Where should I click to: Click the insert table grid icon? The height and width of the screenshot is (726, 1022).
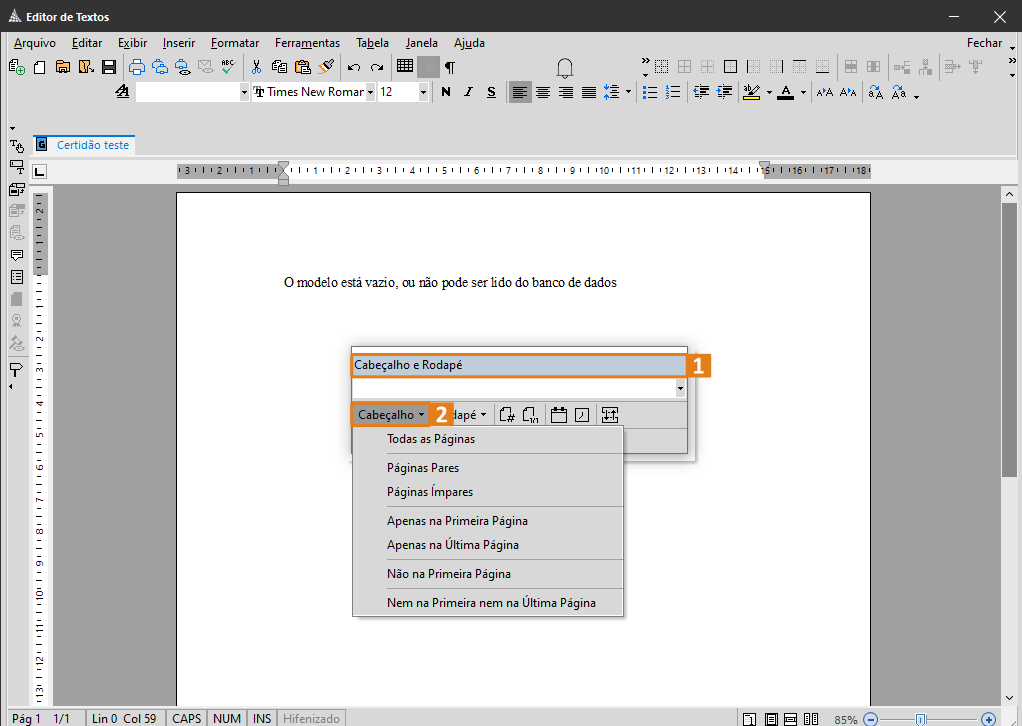(405, 66)
